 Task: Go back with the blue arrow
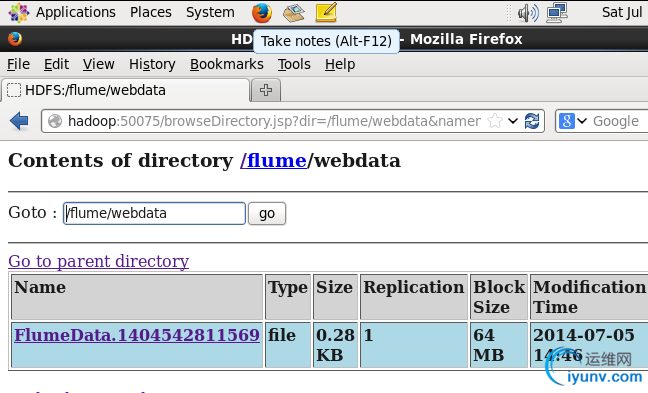(x=19, y=121)
